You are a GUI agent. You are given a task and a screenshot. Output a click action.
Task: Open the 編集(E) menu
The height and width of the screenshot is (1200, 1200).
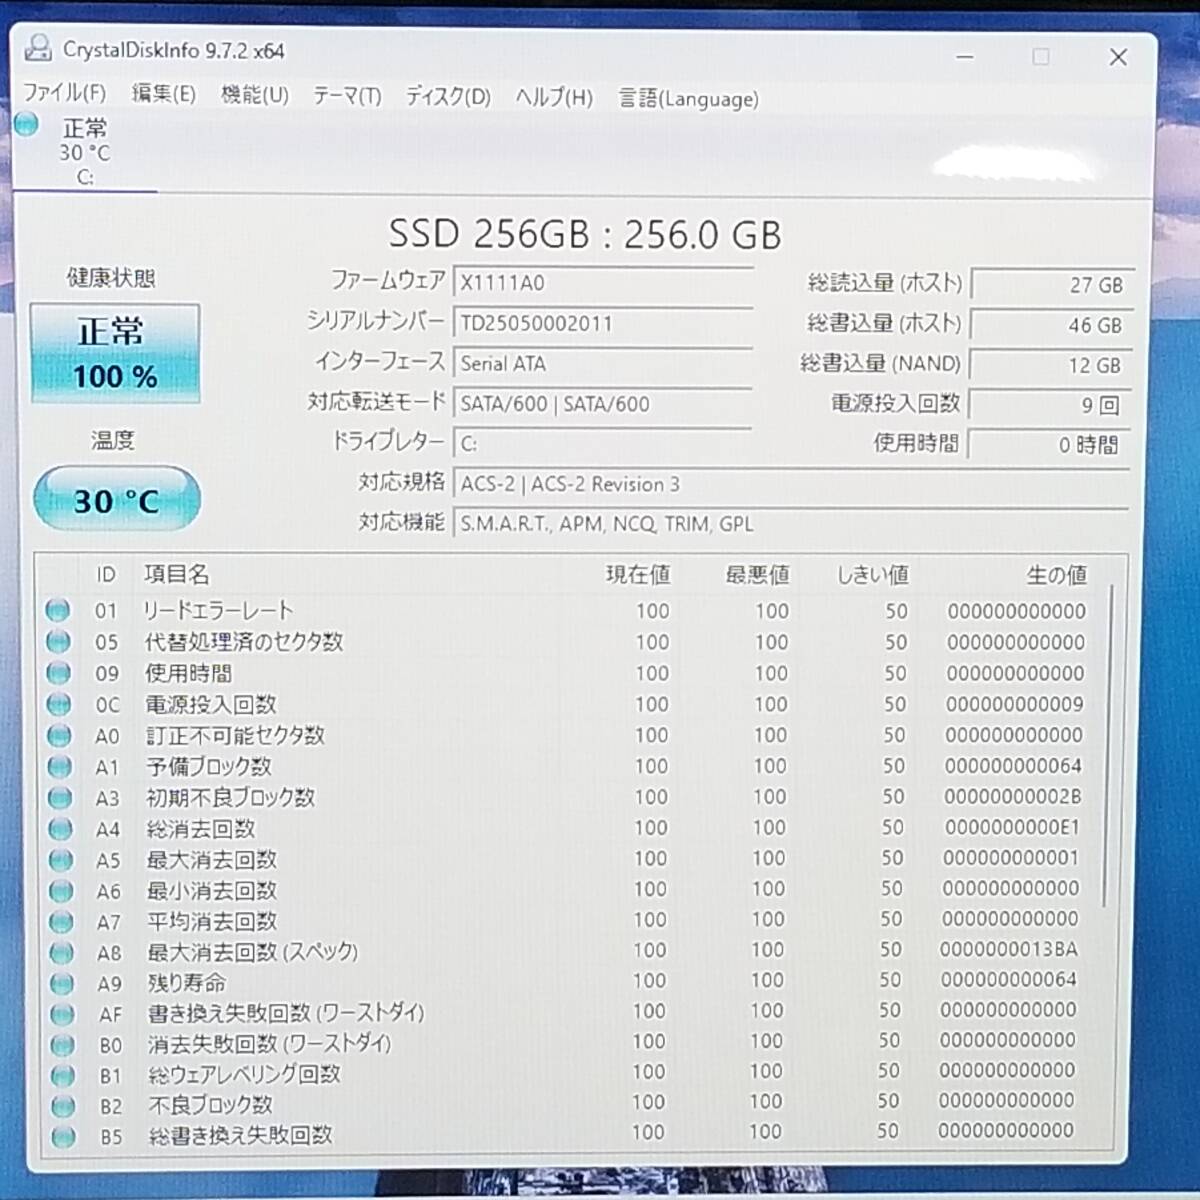coord(164,94)
